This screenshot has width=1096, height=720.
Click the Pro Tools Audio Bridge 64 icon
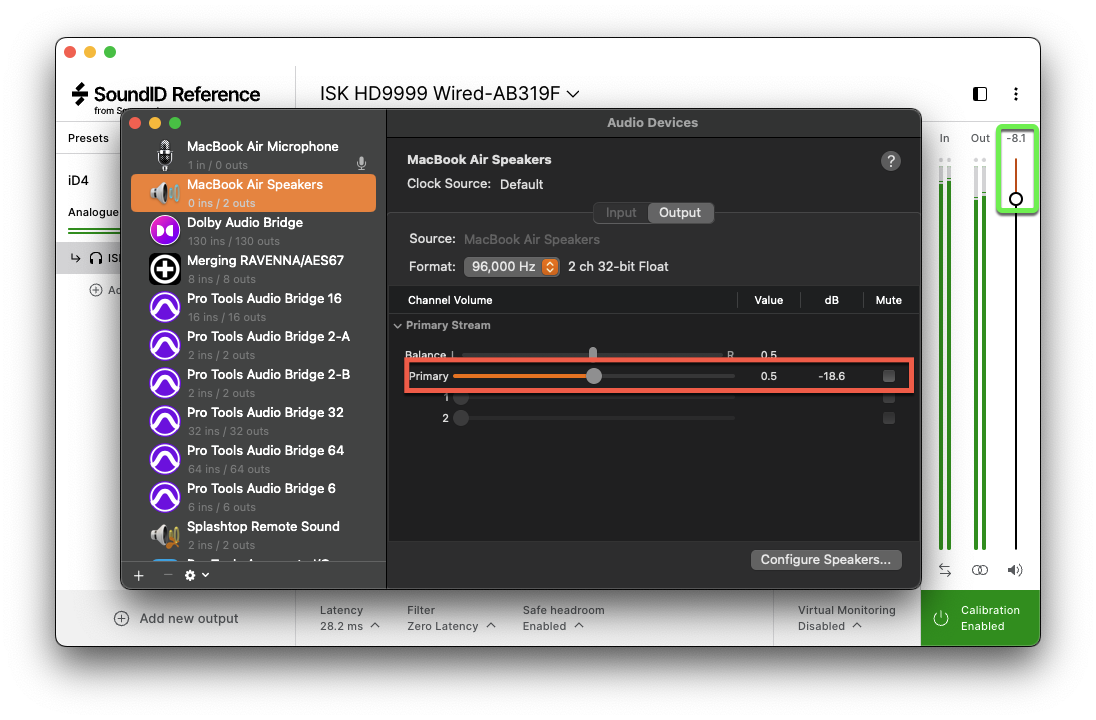[x=165, y=459]
